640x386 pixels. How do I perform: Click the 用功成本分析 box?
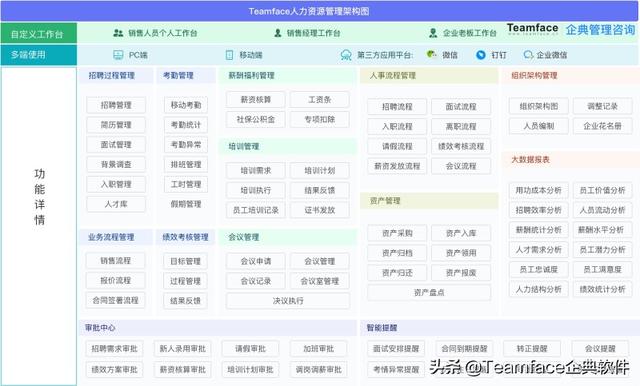539,190
